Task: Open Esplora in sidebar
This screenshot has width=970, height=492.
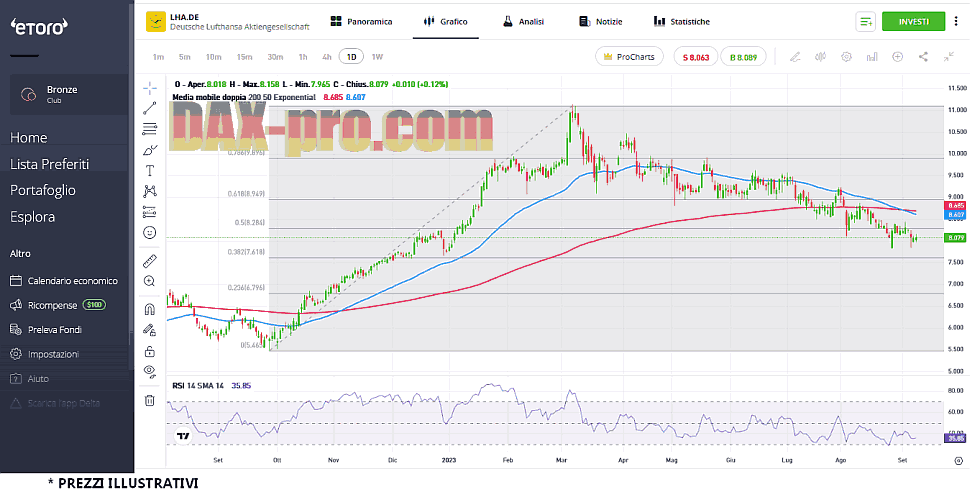Action: click(x=32, y=217)
